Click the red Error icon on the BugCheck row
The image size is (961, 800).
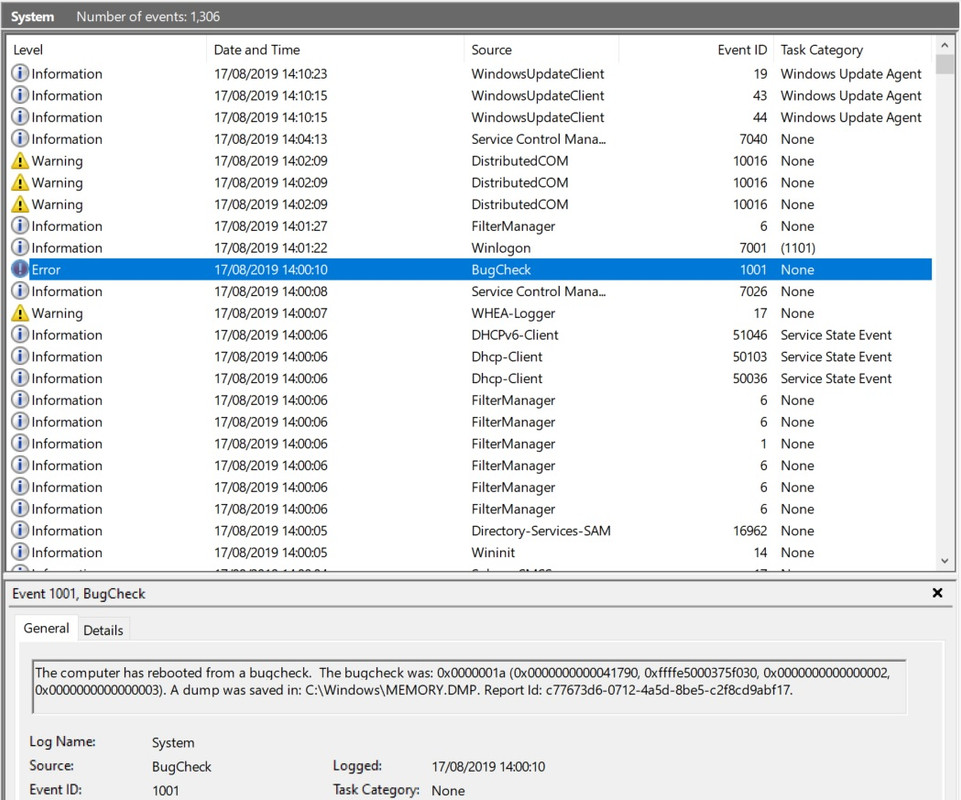click(20, 269)
